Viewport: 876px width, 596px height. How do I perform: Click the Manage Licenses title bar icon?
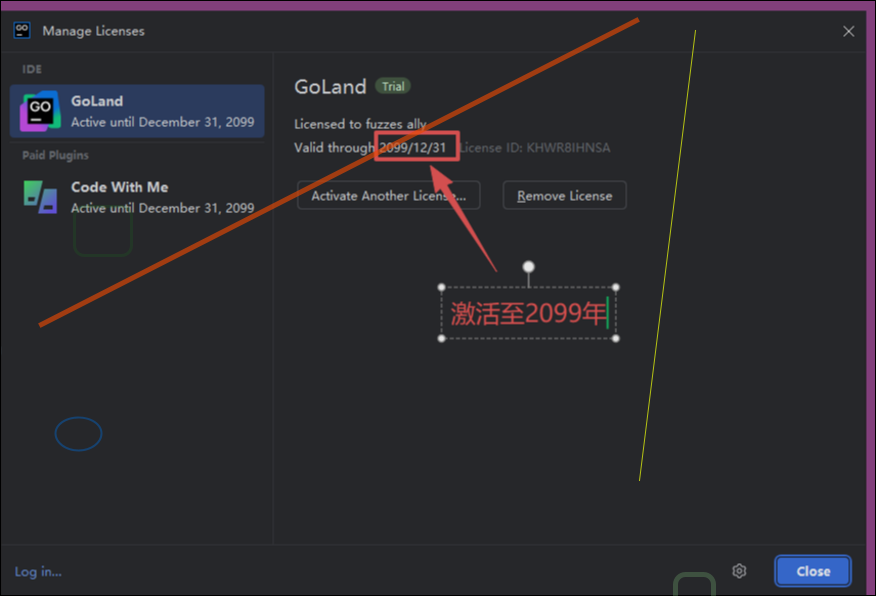pos(22,30)
